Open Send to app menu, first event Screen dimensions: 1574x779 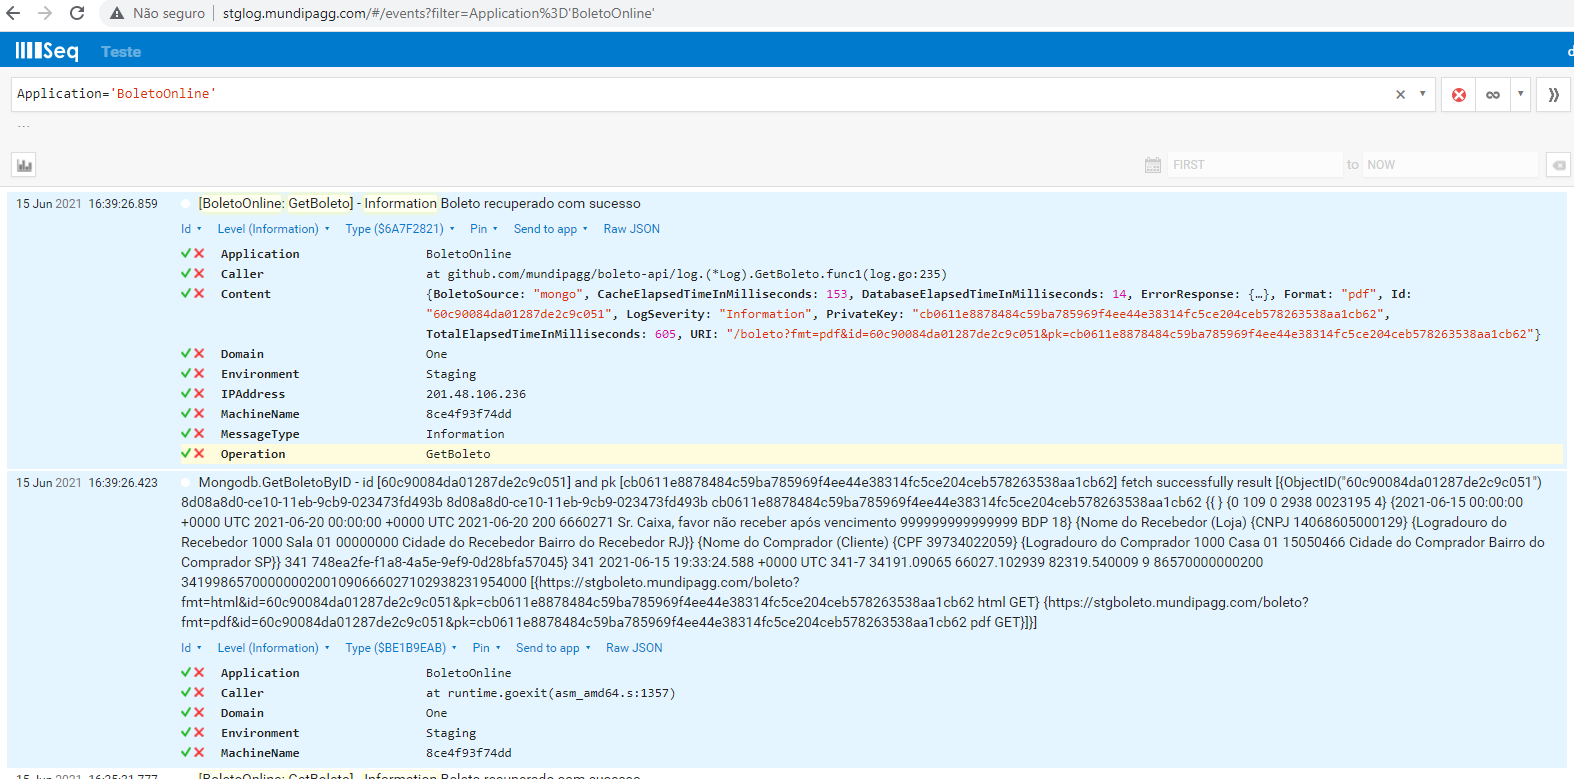551,229
